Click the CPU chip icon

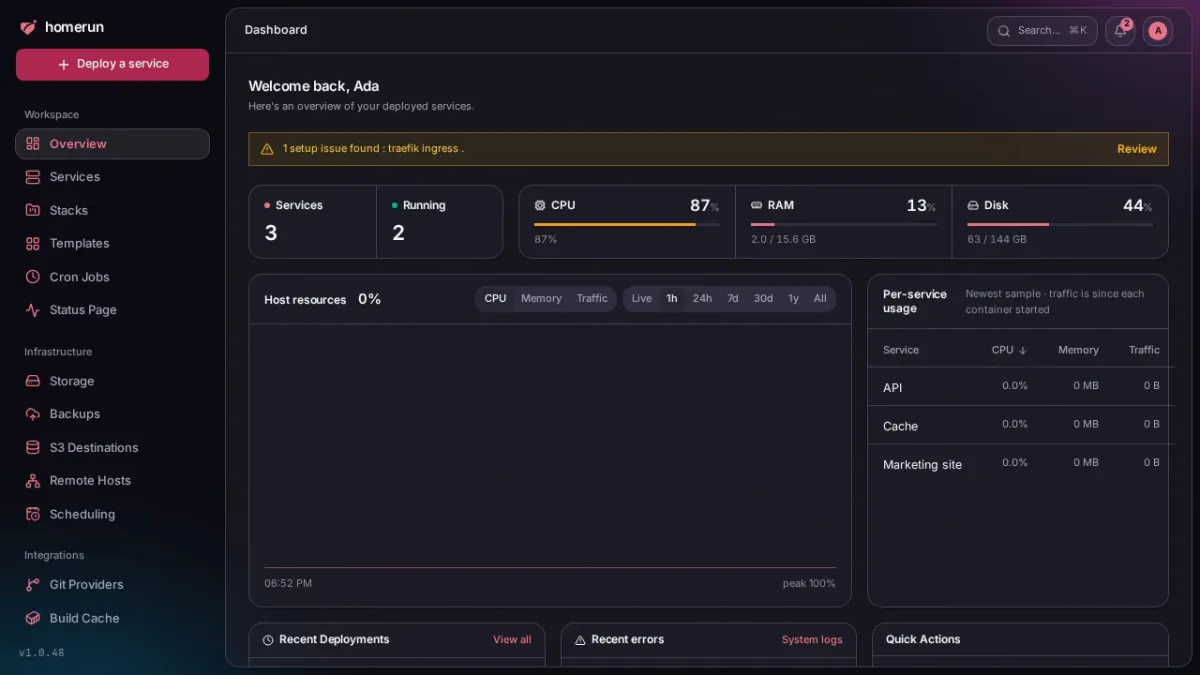click(540, 205)
